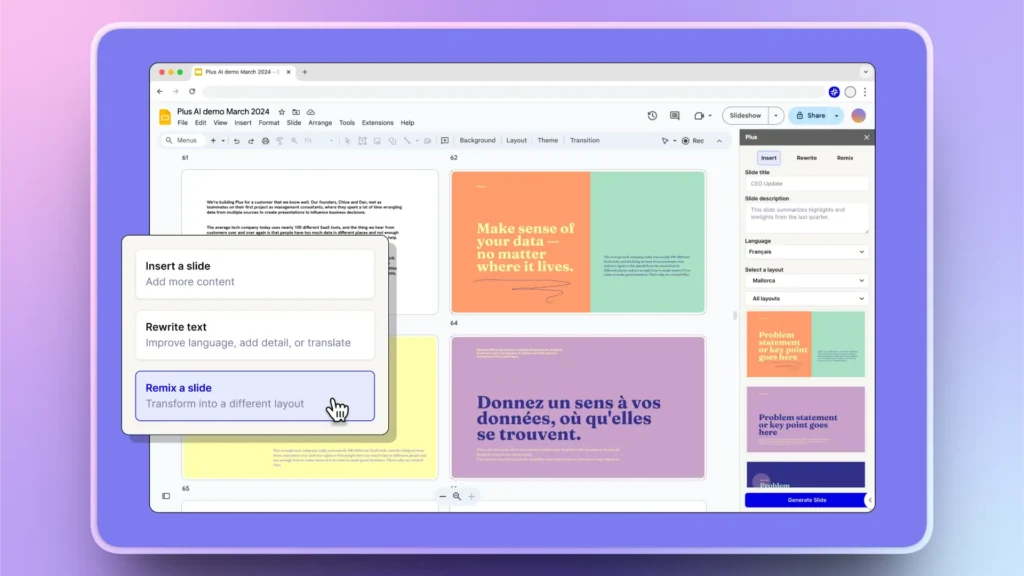The image size is (1024, 576).
Task: Click the zoom magnifier in the toolbar
Action: [295, 141]
